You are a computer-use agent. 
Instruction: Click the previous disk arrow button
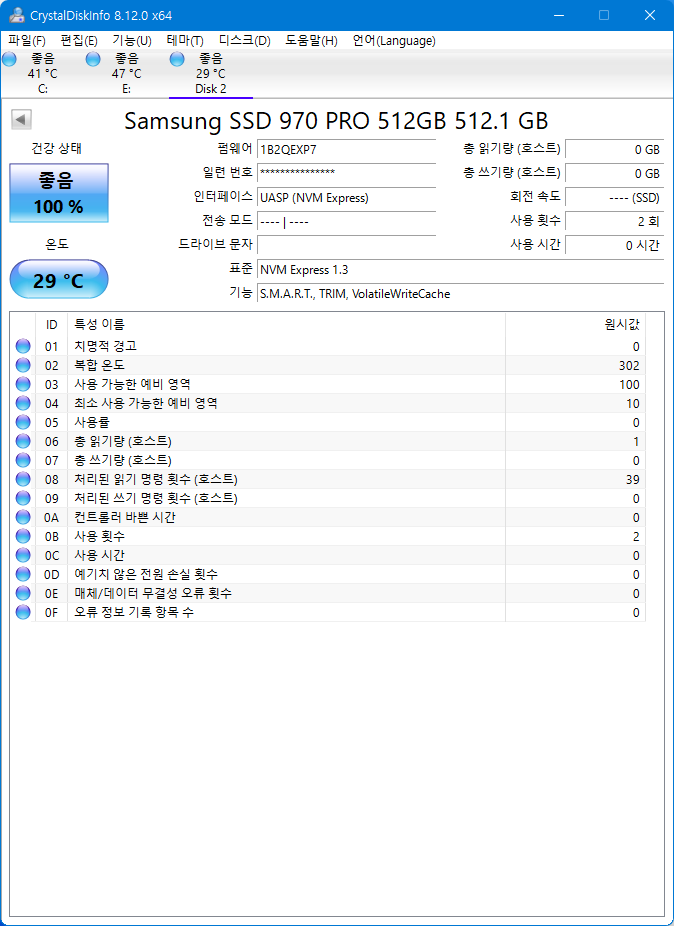21,120
